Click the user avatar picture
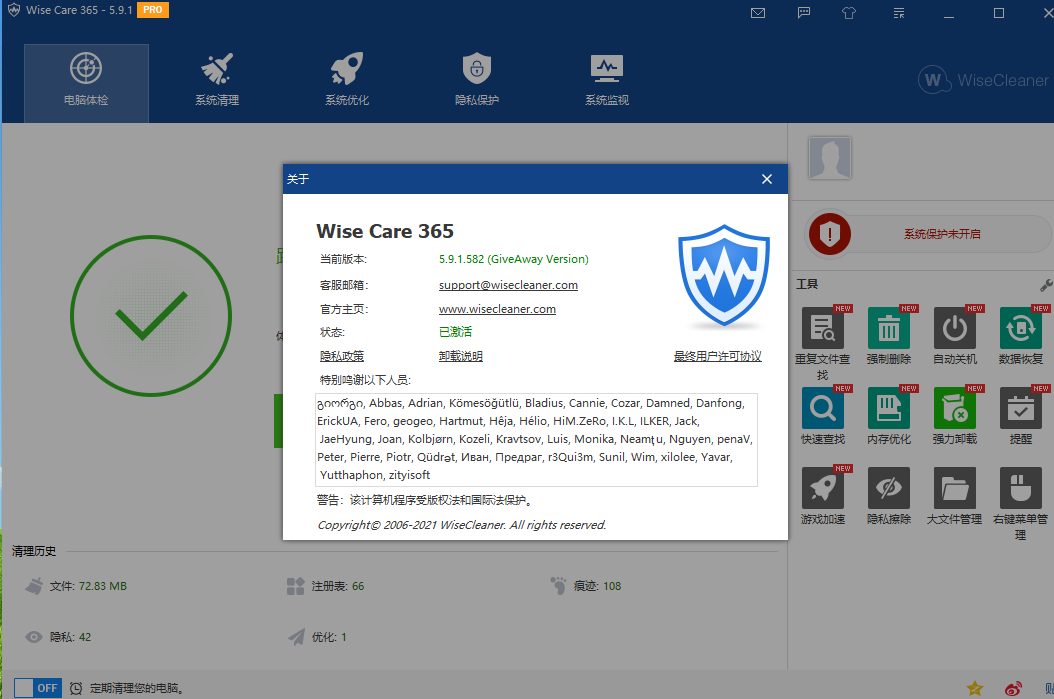Screen dimensions: 1054x699 click(830, 158)
